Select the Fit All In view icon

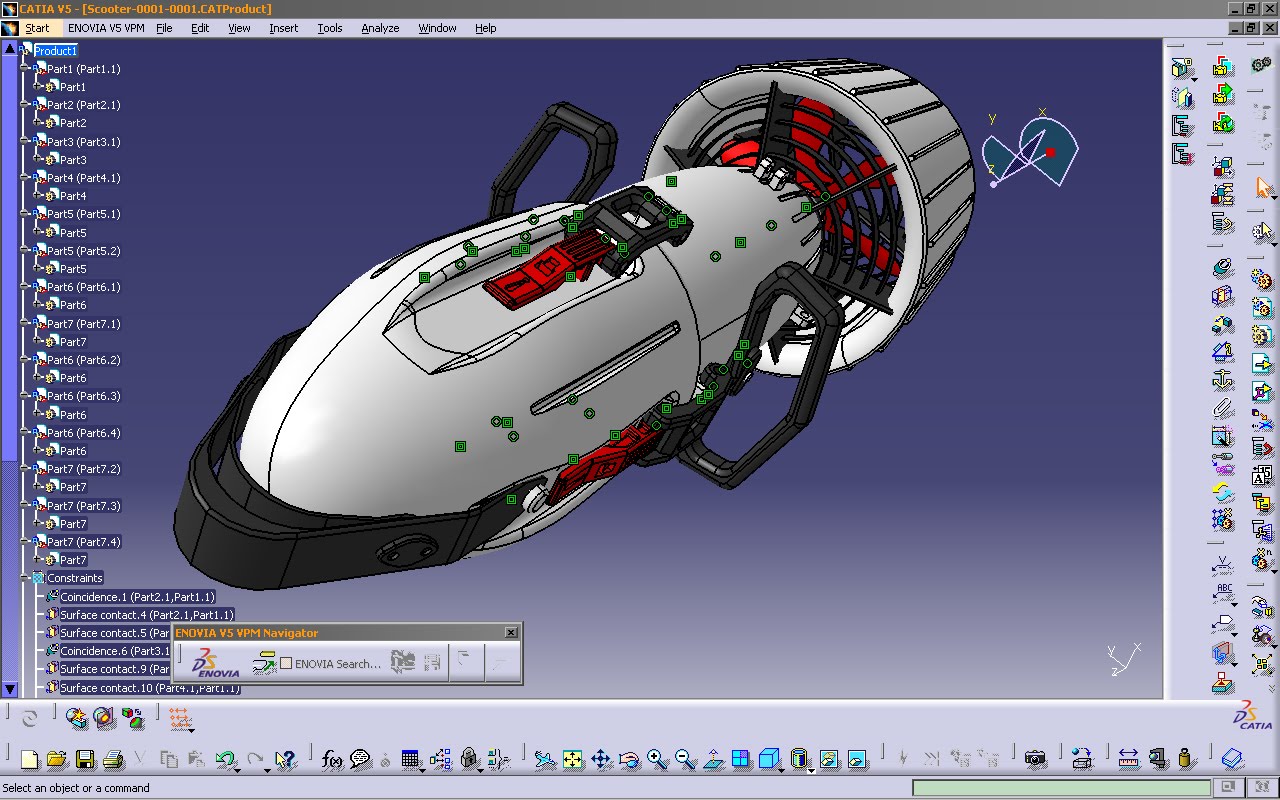[x=573, y=760]
